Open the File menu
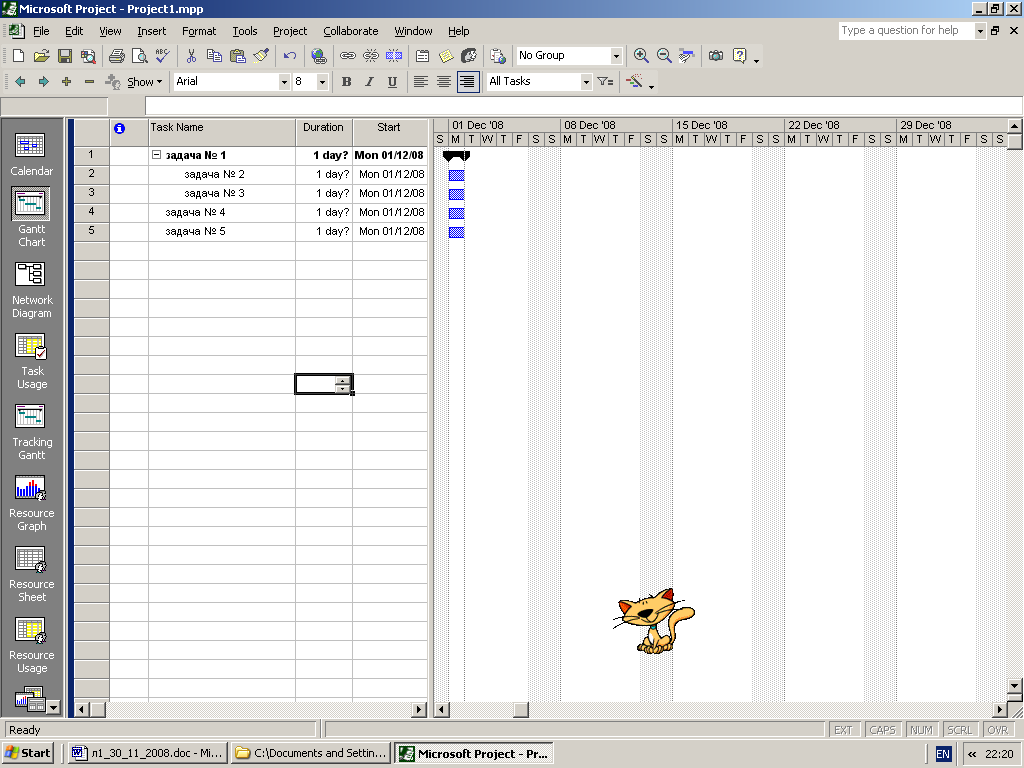The image size is (1024, 768). [x=41, y=31]
